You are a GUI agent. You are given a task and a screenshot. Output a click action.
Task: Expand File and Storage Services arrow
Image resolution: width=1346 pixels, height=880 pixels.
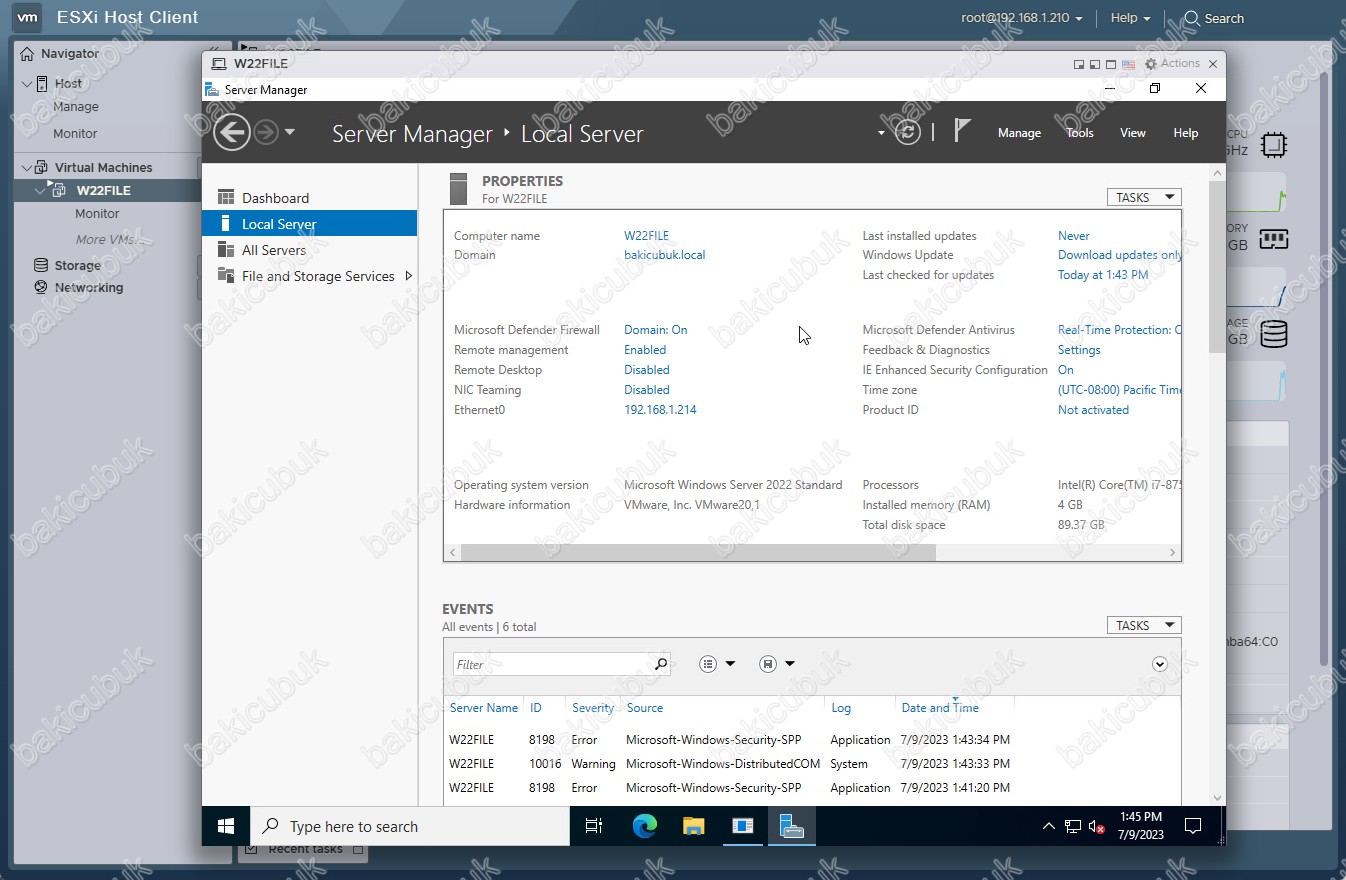[408, 276]
